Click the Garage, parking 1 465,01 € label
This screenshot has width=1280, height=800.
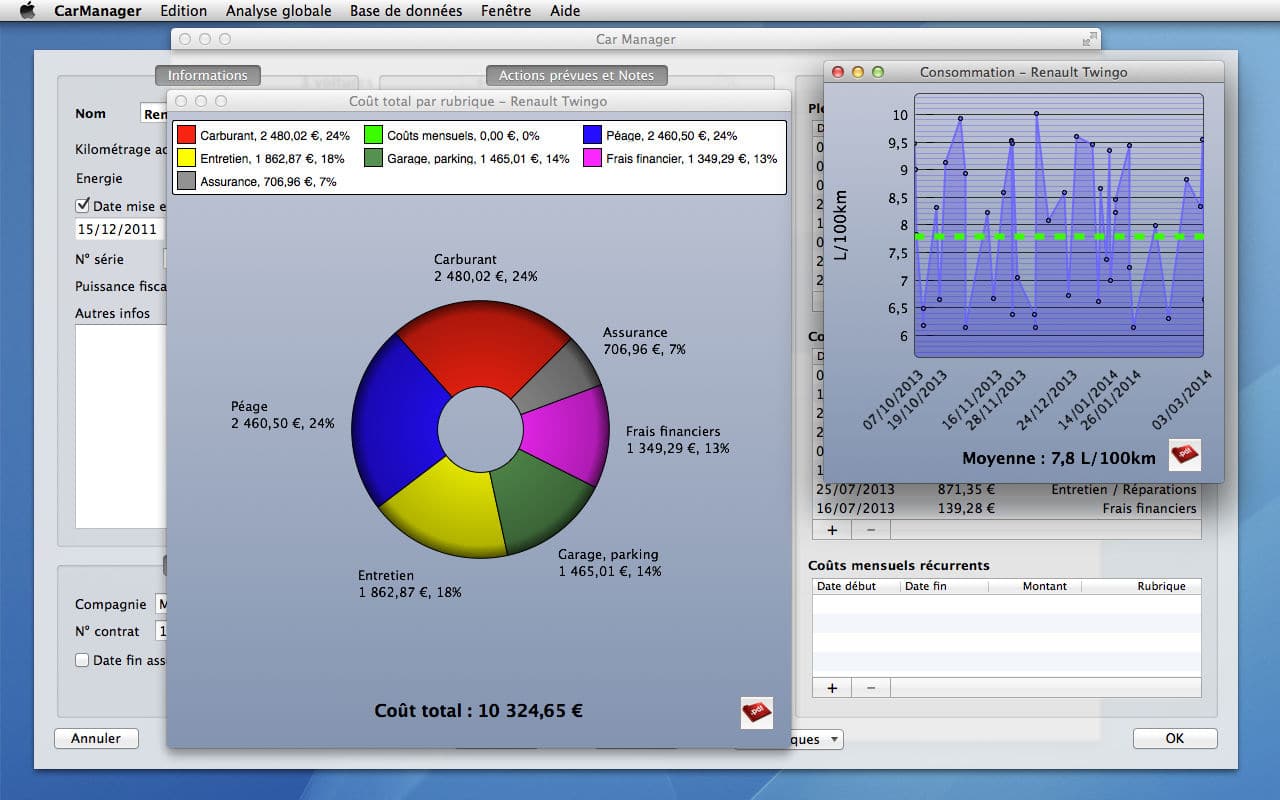coord(609,563)
